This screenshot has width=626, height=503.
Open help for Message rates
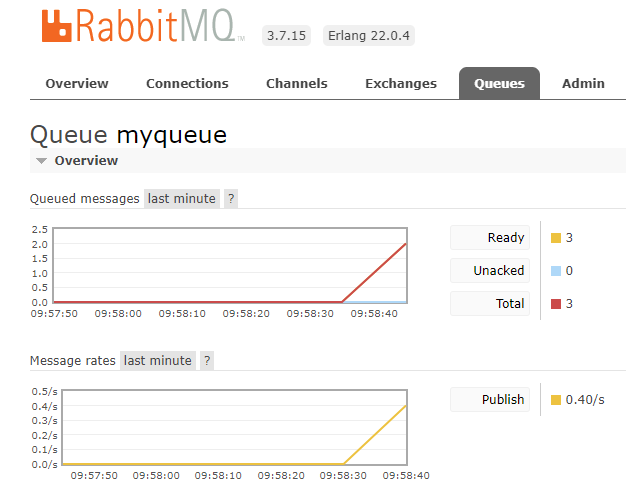207,360
